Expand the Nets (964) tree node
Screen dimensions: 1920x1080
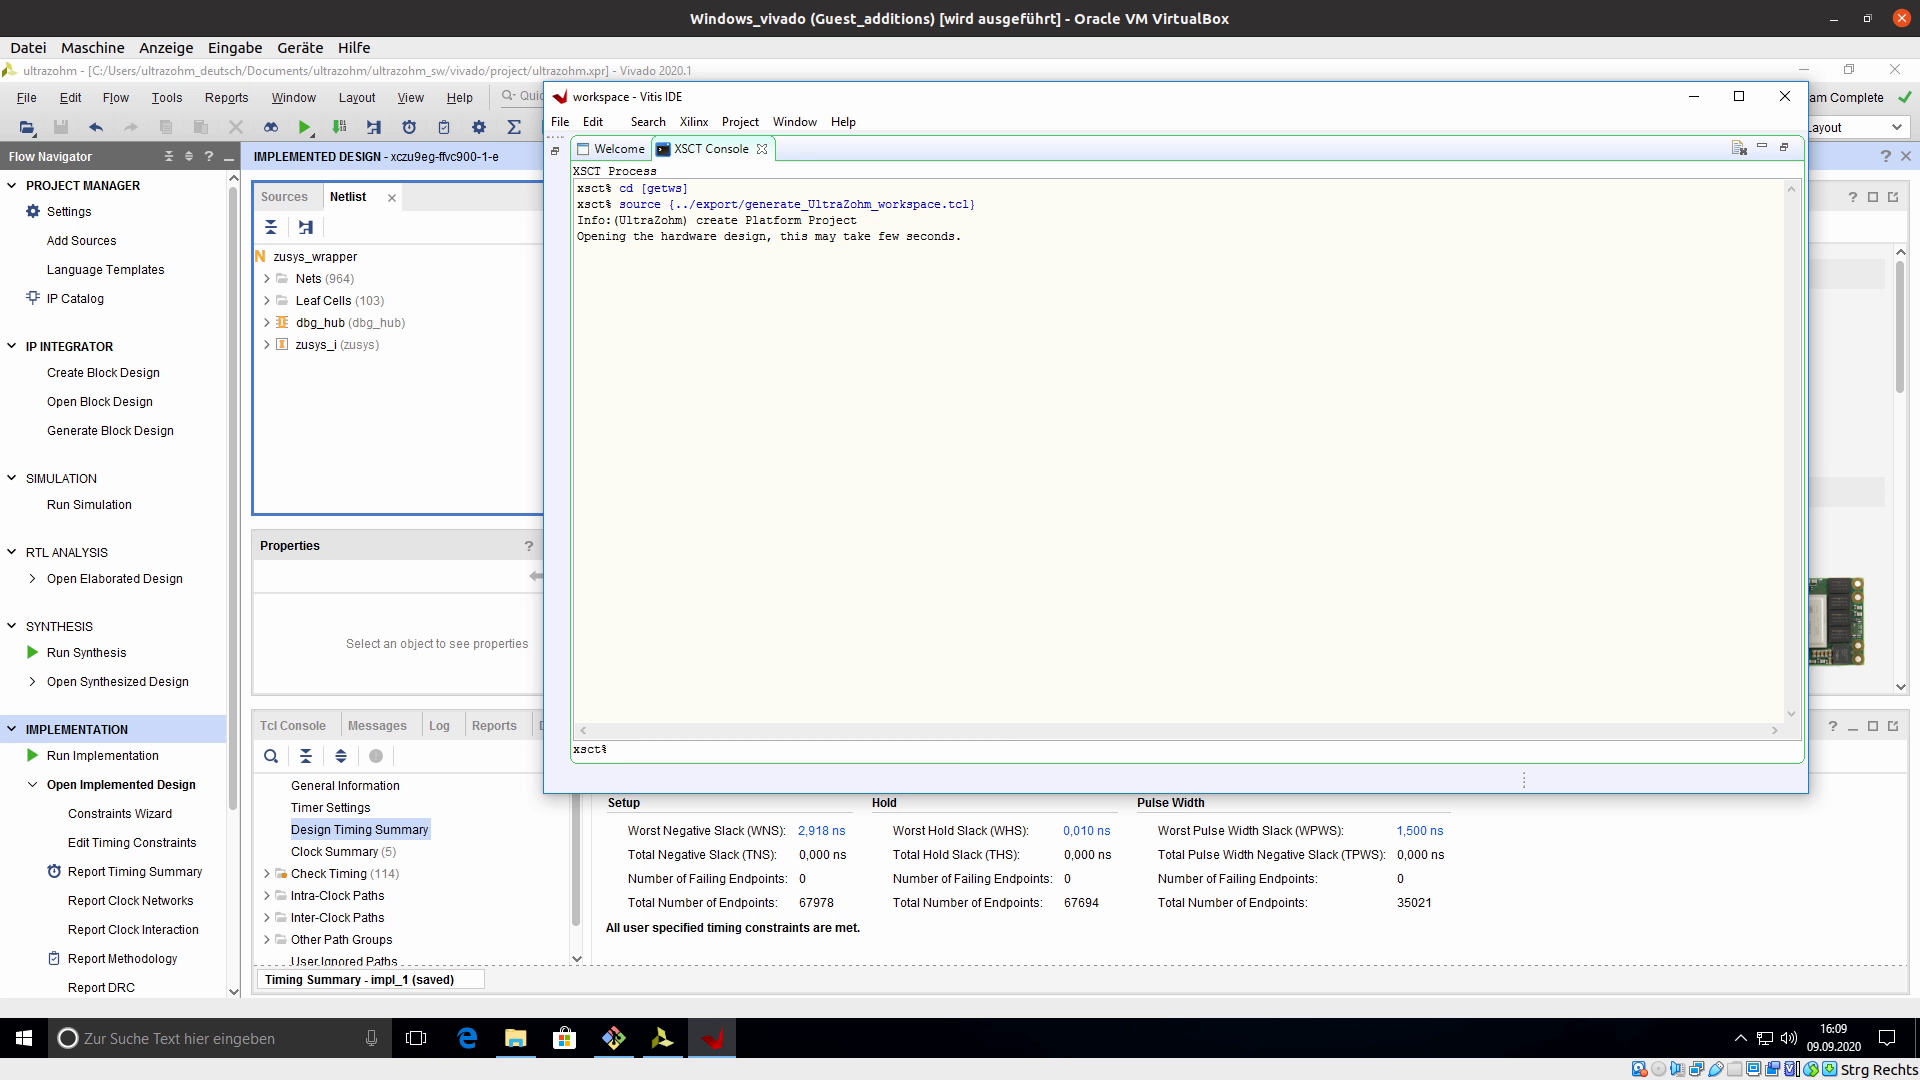tap(267, 279)
